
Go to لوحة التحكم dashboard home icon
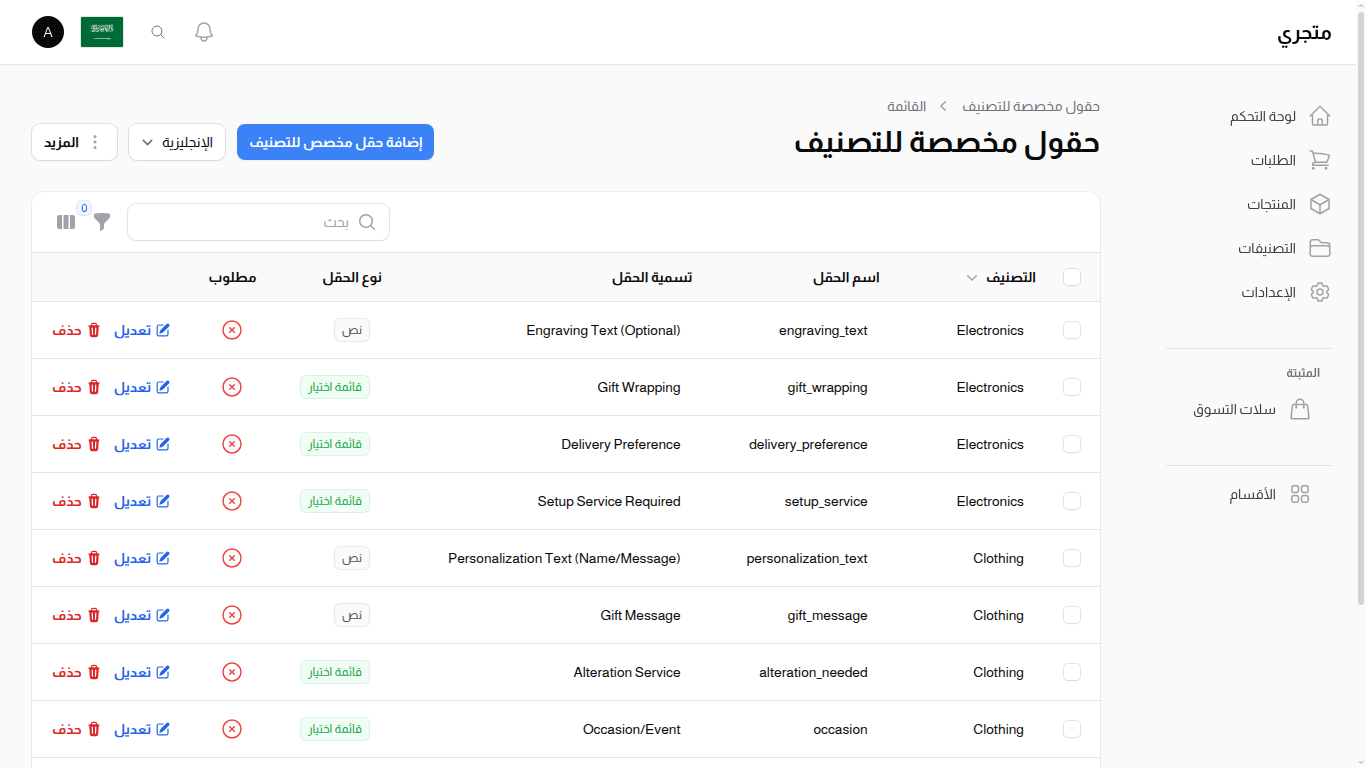pyautogui.click(x=1320, y=116)
